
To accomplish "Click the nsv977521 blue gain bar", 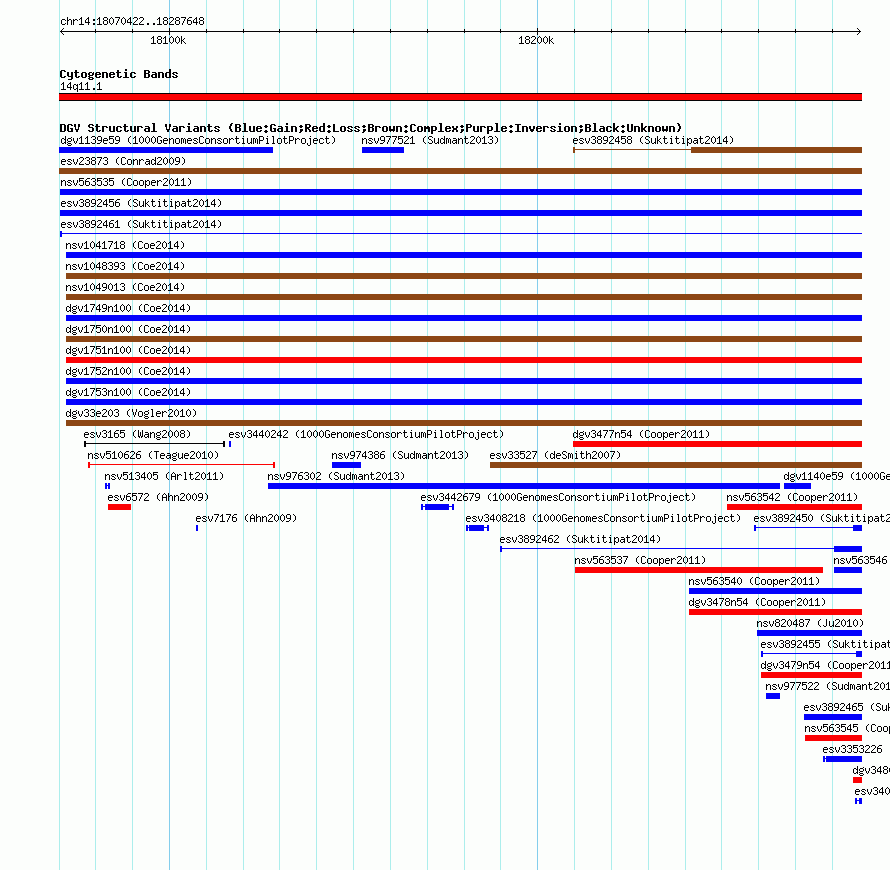I will click(383, 150).
